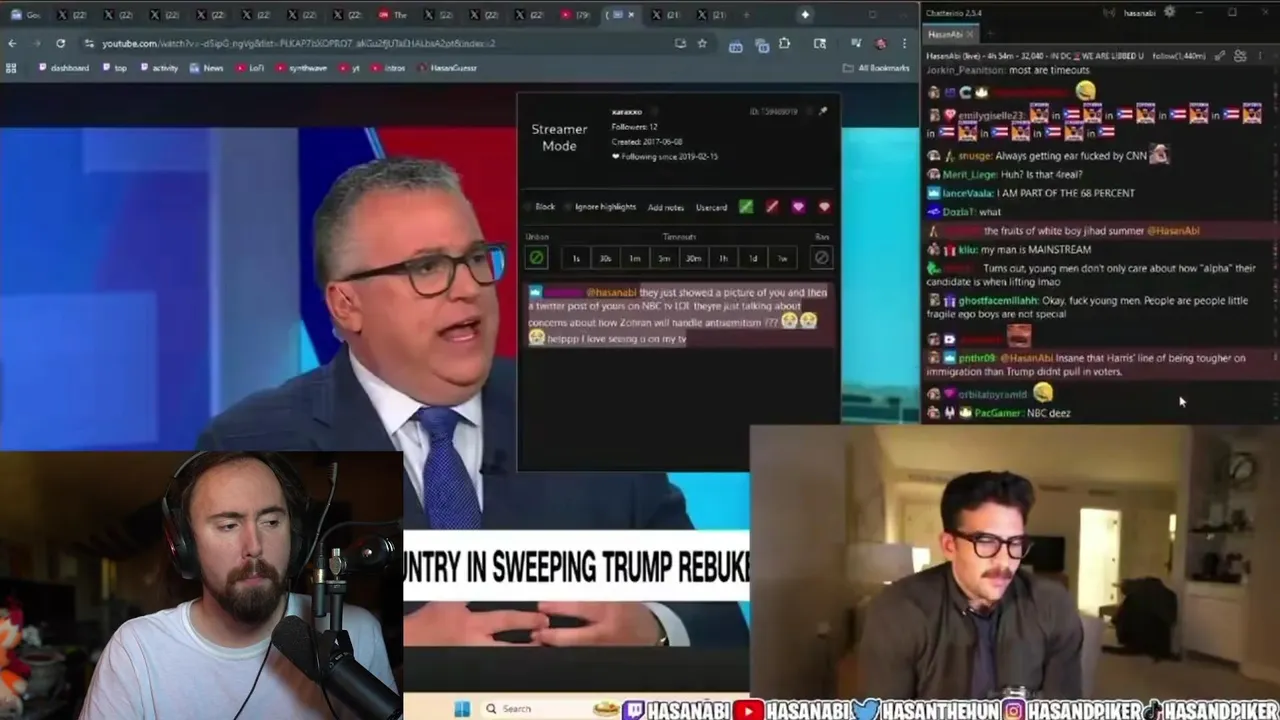This screenshot has height=720, width=1280.
Task: Open the activity bookmark
Action: (159, 68)
